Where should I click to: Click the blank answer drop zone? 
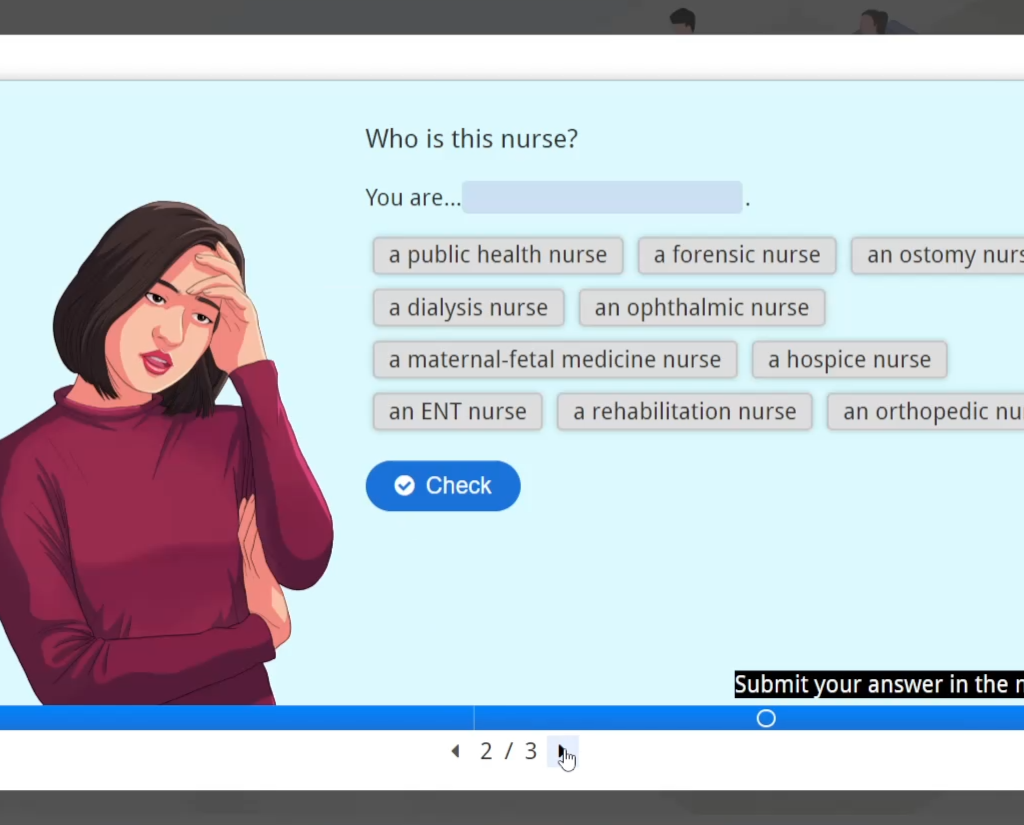[x=601, y=197]
